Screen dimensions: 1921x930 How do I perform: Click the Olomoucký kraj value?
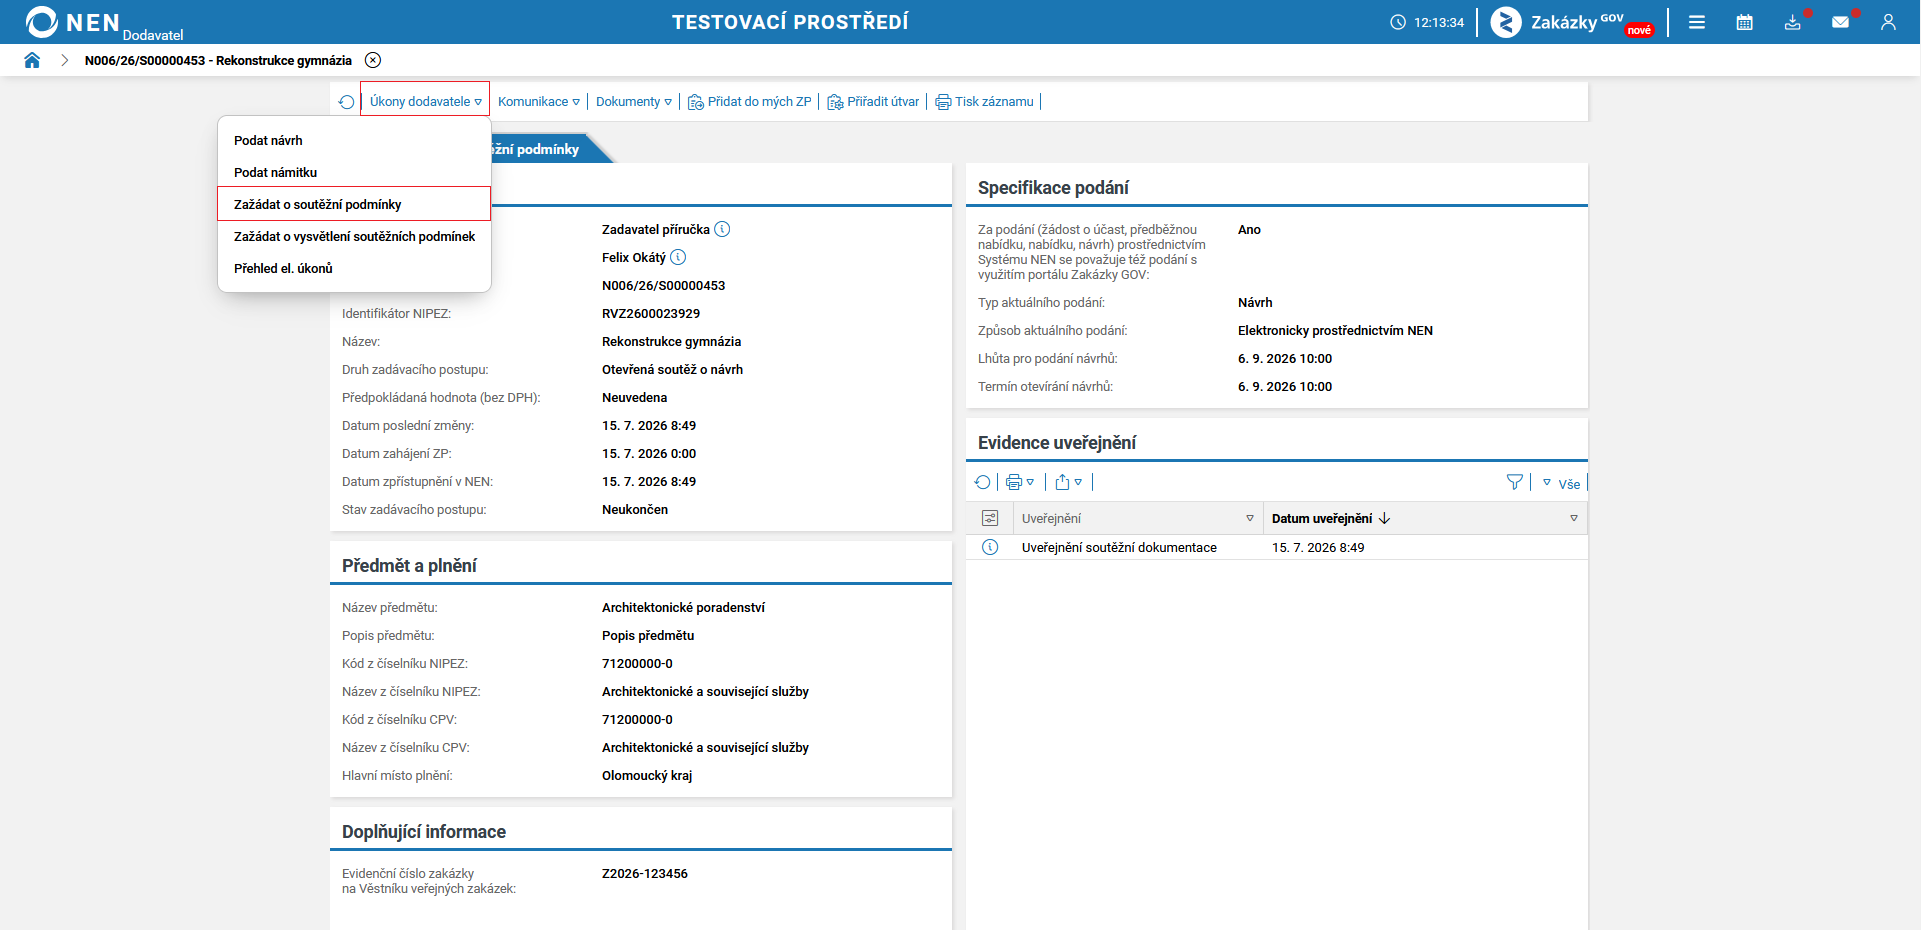point(647,775)
